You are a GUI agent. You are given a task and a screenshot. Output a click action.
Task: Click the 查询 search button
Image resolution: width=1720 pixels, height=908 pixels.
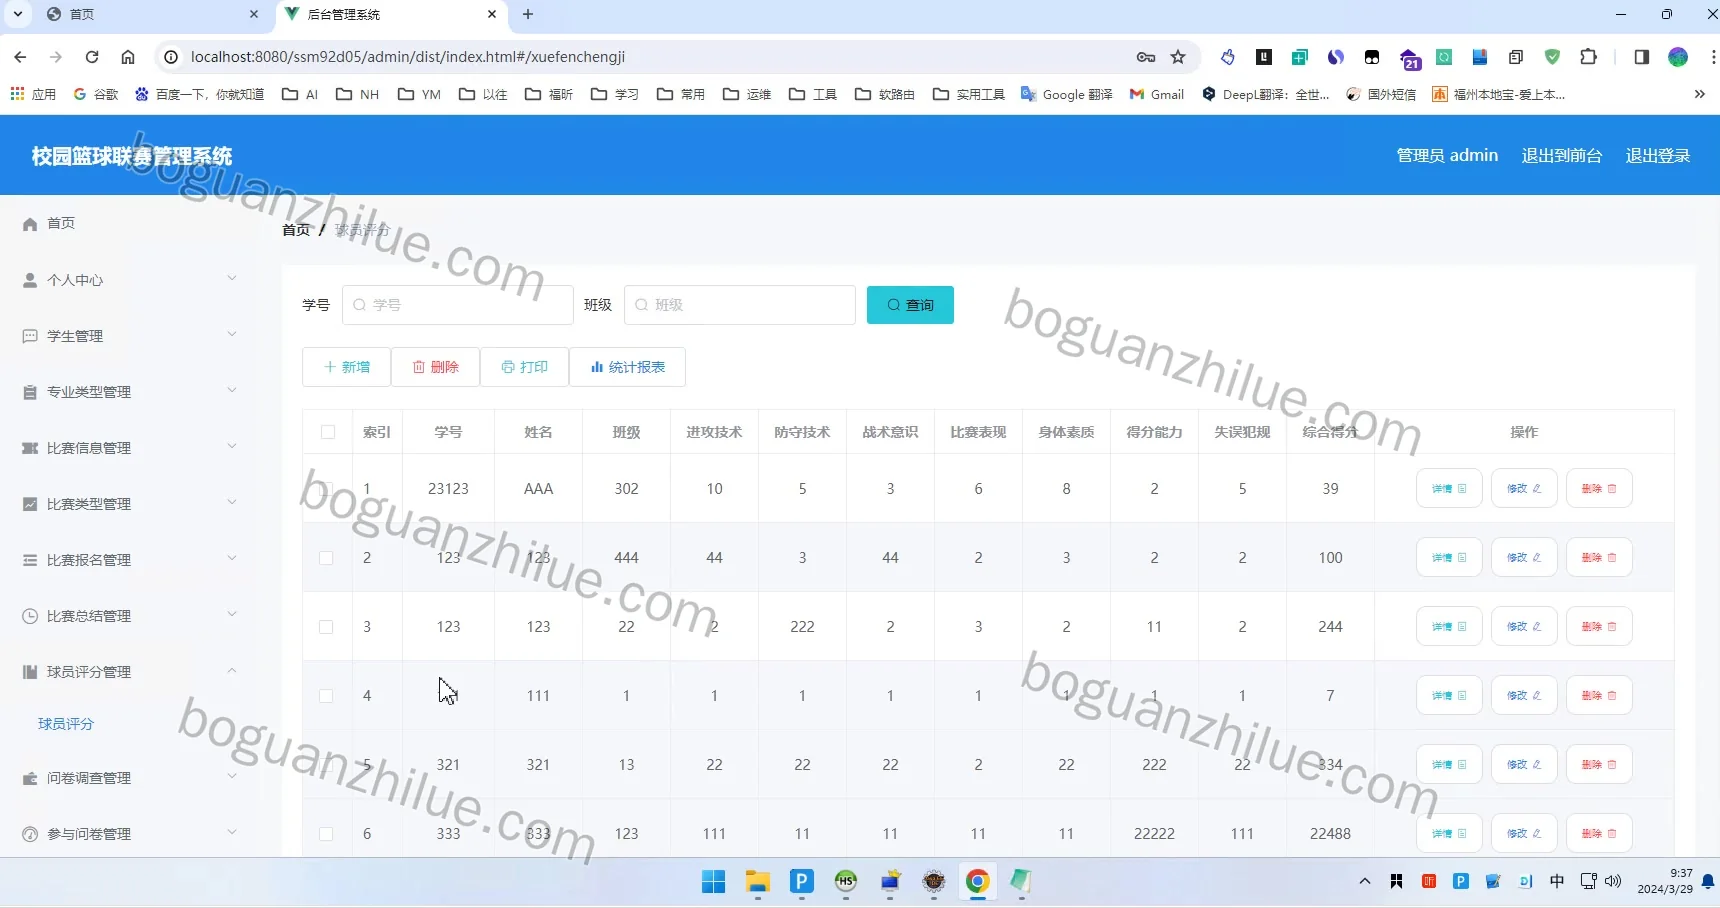point(910,305)
